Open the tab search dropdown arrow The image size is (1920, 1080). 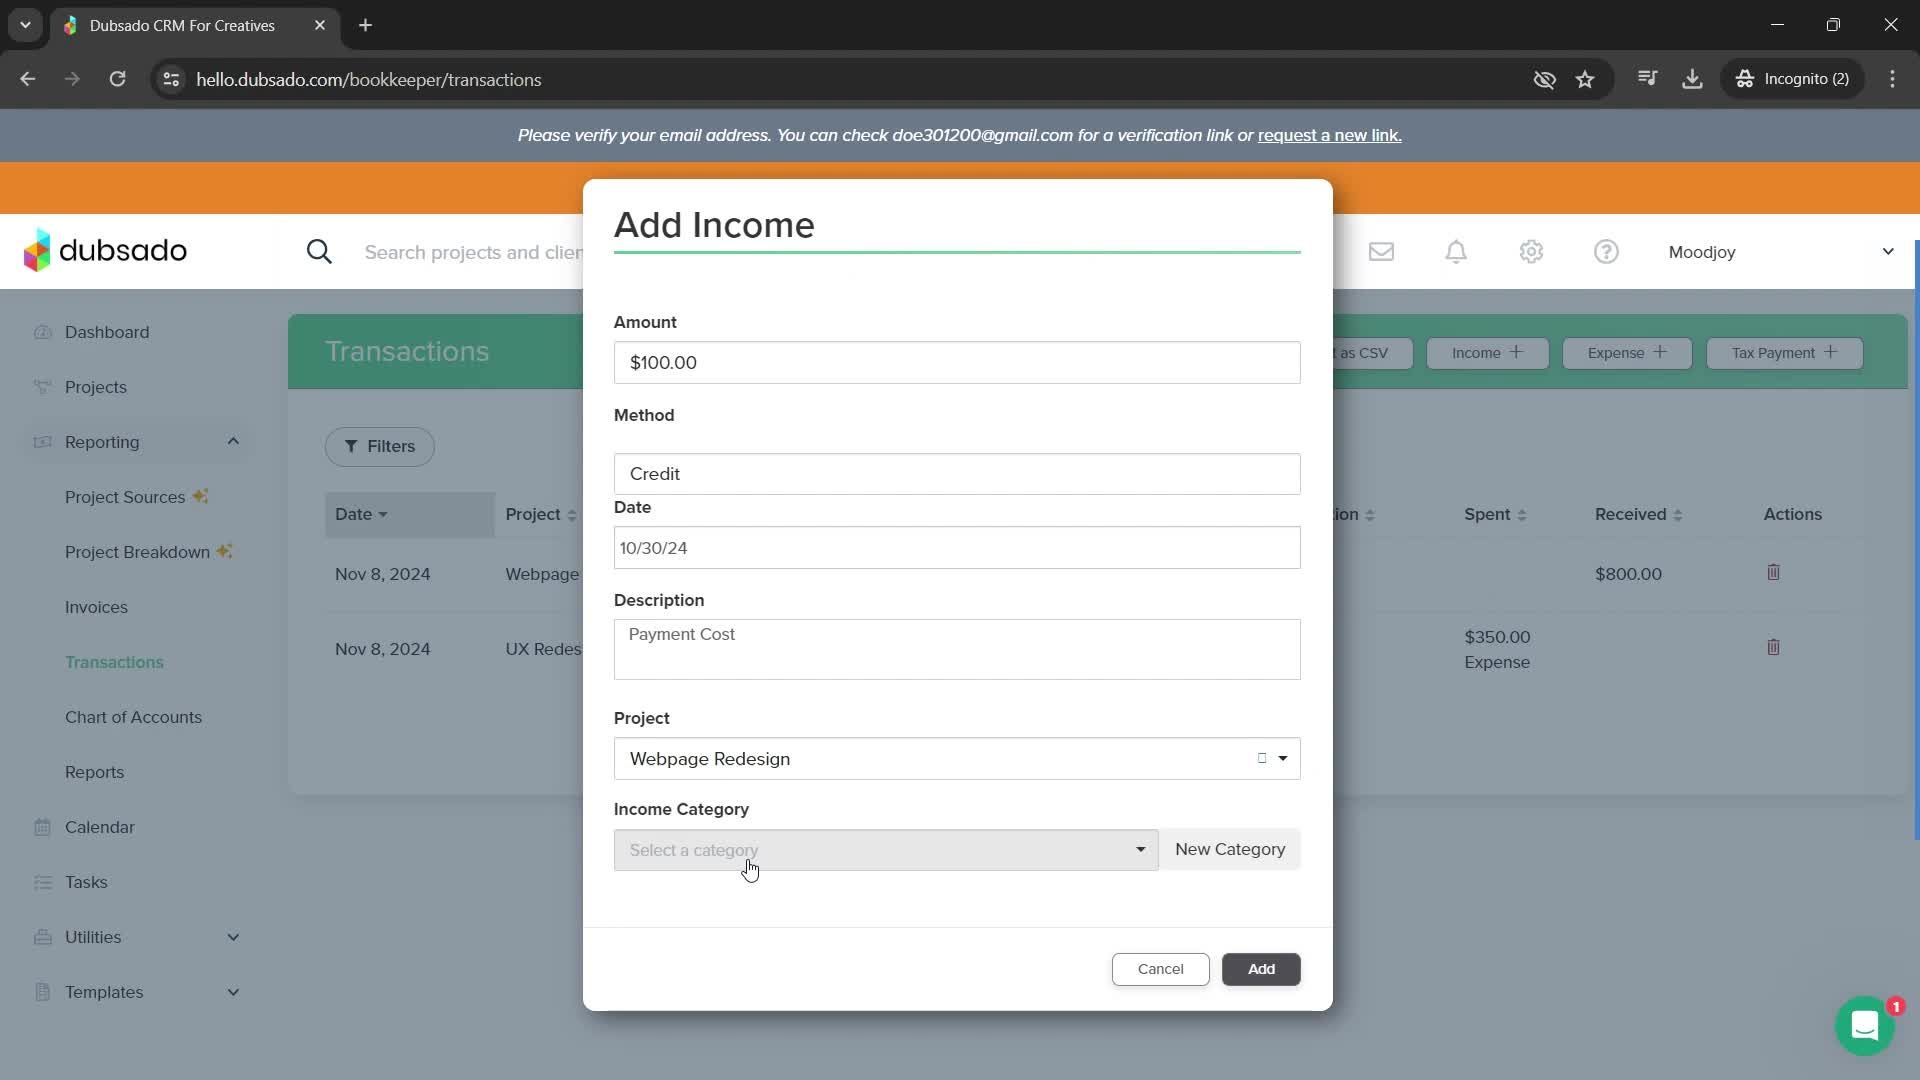click(25, 25)
